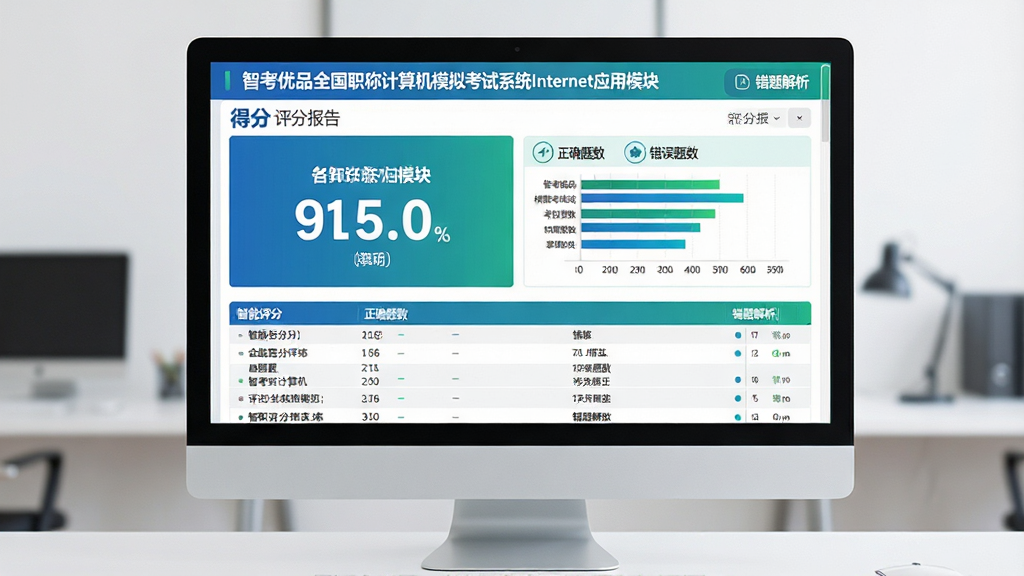
Task: Expand the report type dropdown beside 评分报告
Action: (754, 118)
